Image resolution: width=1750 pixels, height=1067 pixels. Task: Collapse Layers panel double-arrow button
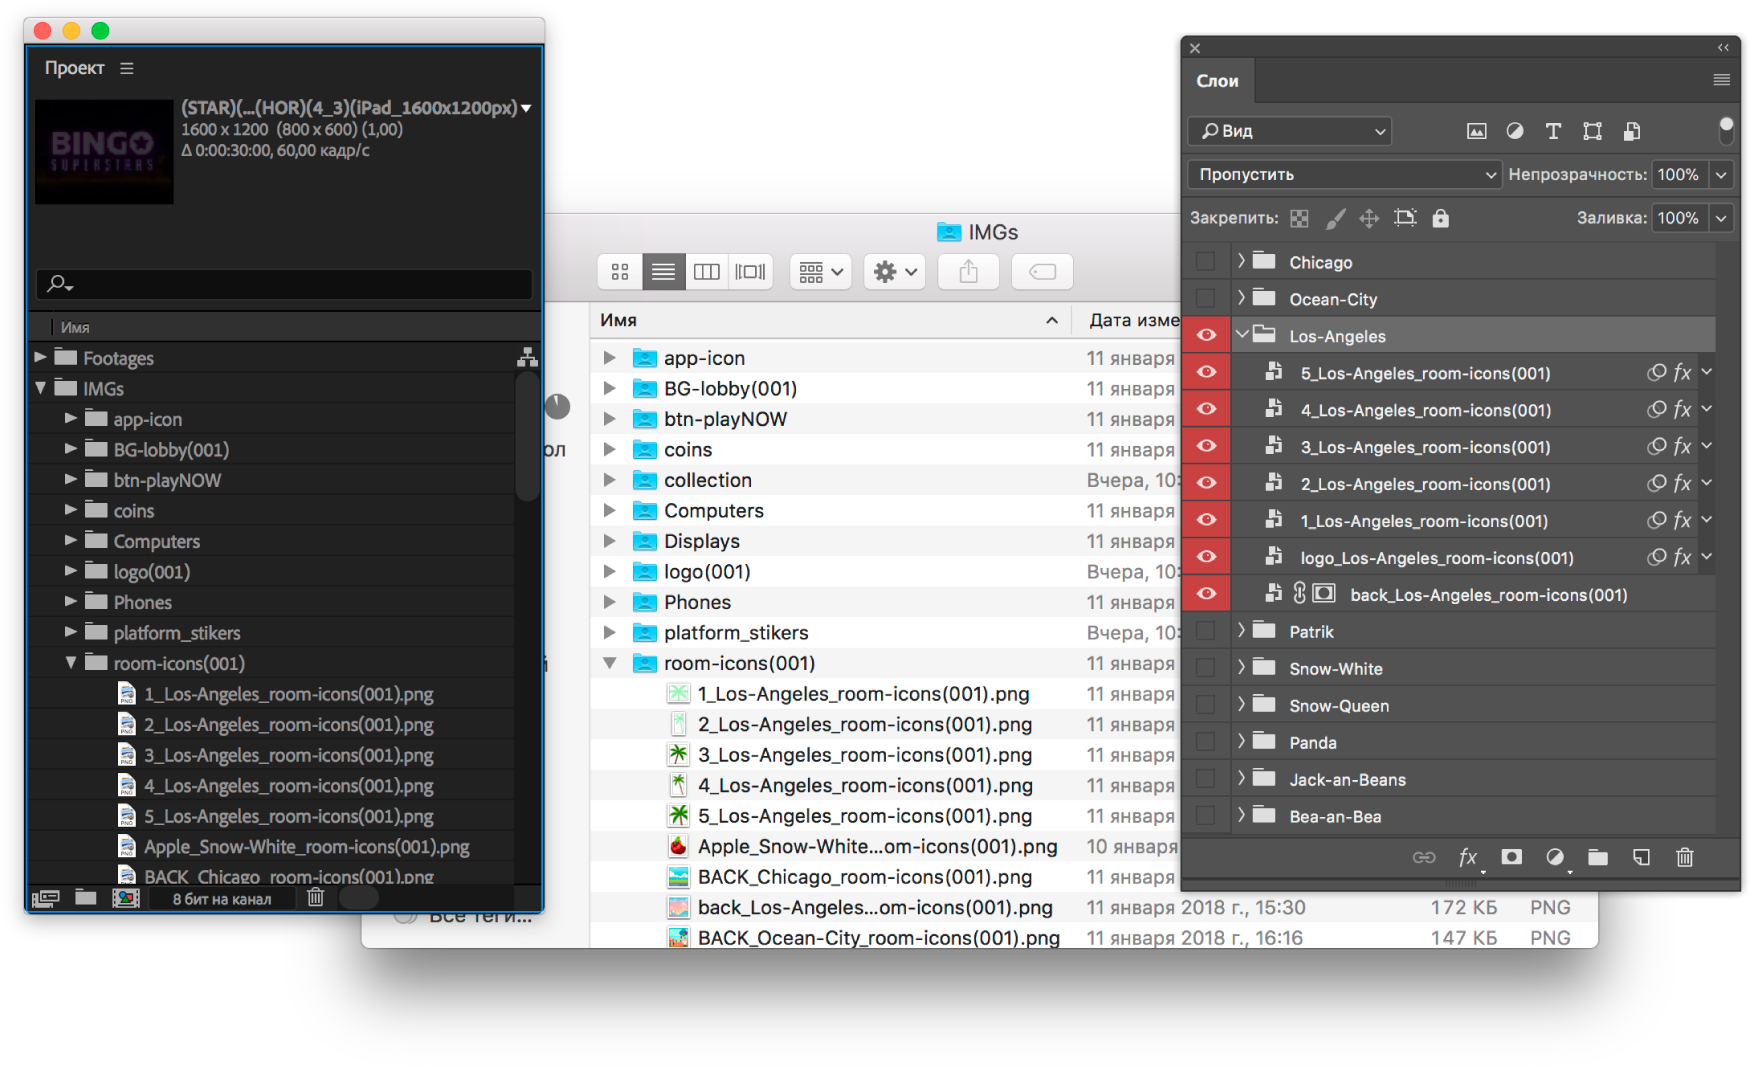coord(1723,48)
